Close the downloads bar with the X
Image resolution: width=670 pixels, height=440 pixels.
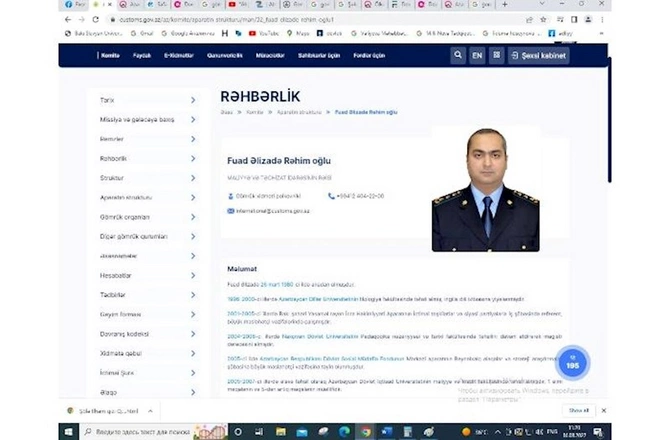(x=604, y=411)
